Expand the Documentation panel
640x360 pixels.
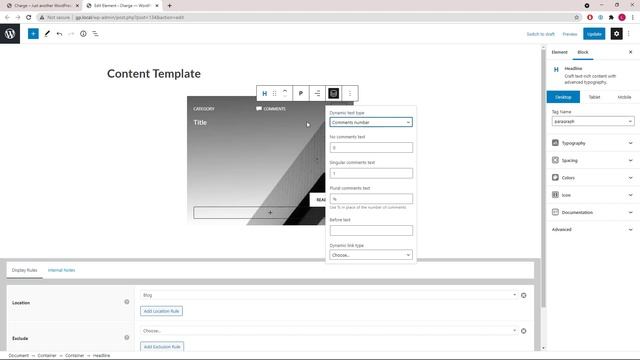tap(593, 212)
